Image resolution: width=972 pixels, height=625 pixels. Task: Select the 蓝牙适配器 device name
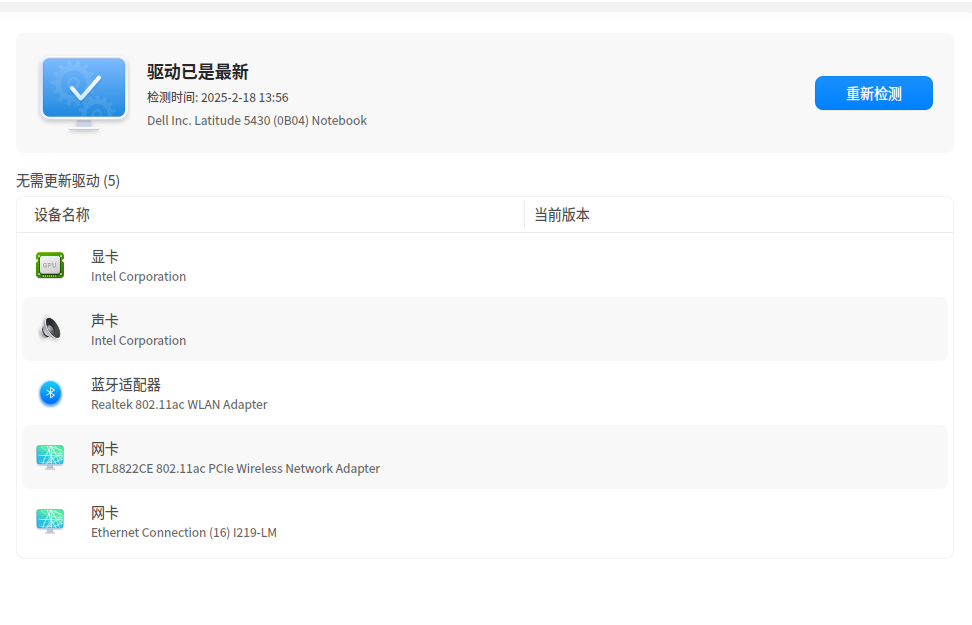coord(126,384)
